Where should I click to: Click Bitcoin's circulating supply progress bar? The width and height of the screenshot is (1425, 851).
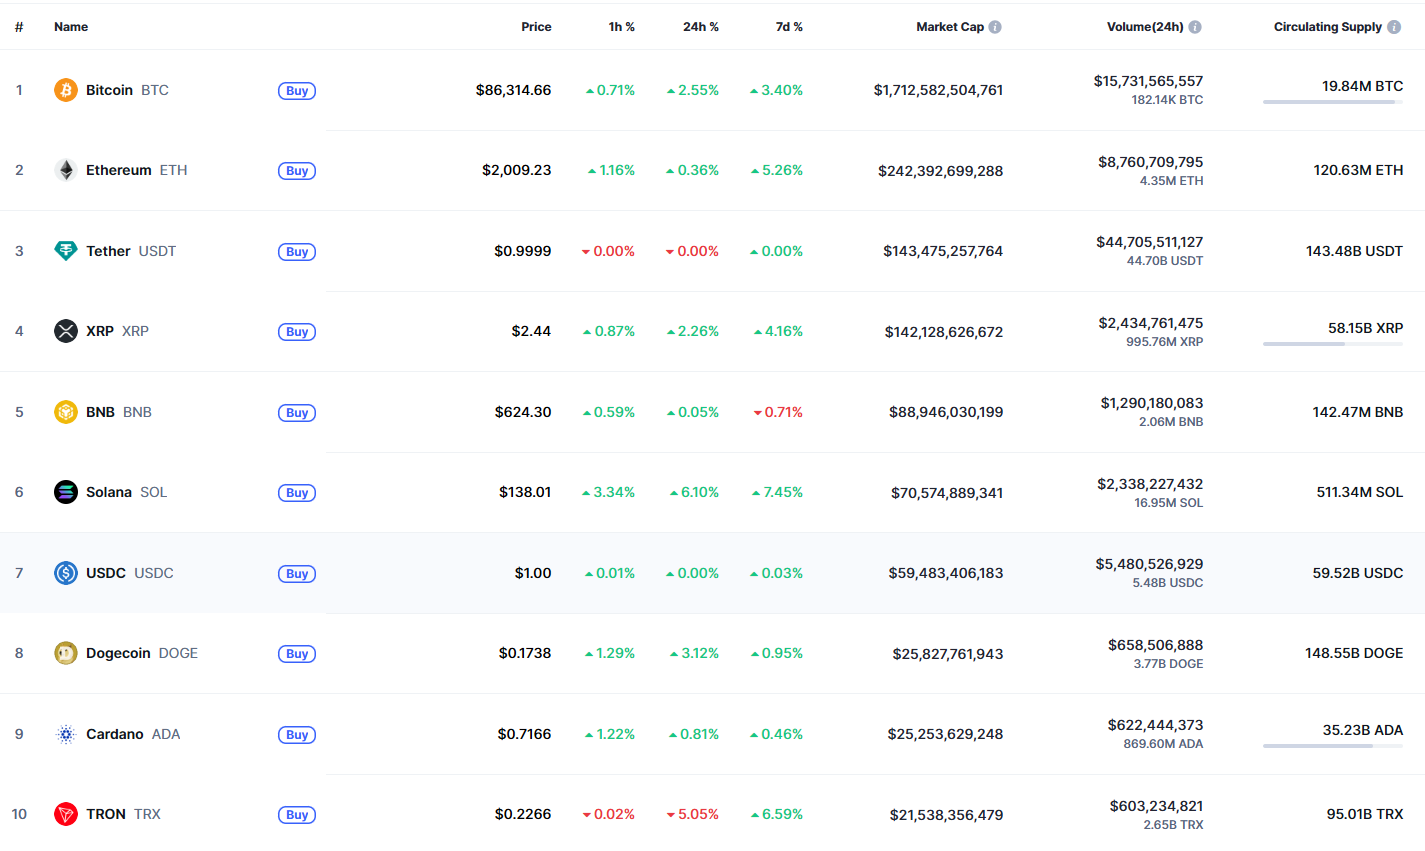coord(1333,102)
